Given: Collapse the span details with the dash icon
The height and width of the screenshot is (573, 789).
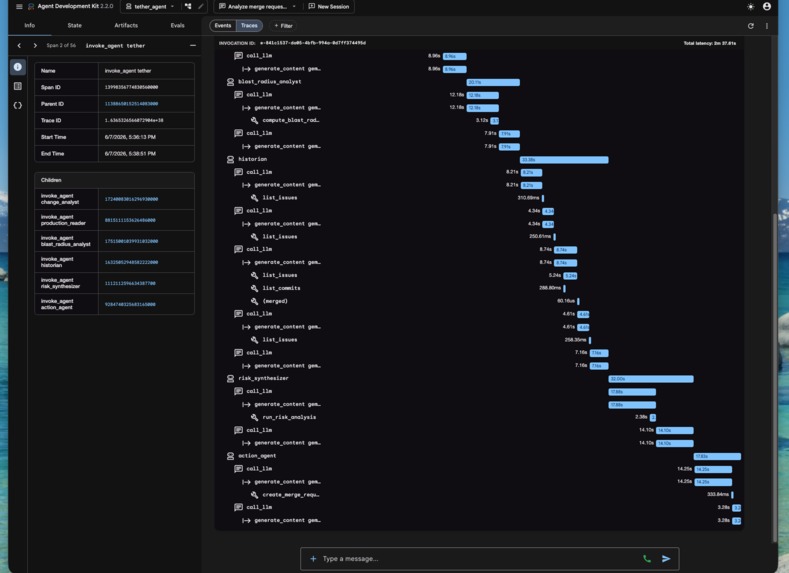Looking at the screenshot, I should coord(193,45).
